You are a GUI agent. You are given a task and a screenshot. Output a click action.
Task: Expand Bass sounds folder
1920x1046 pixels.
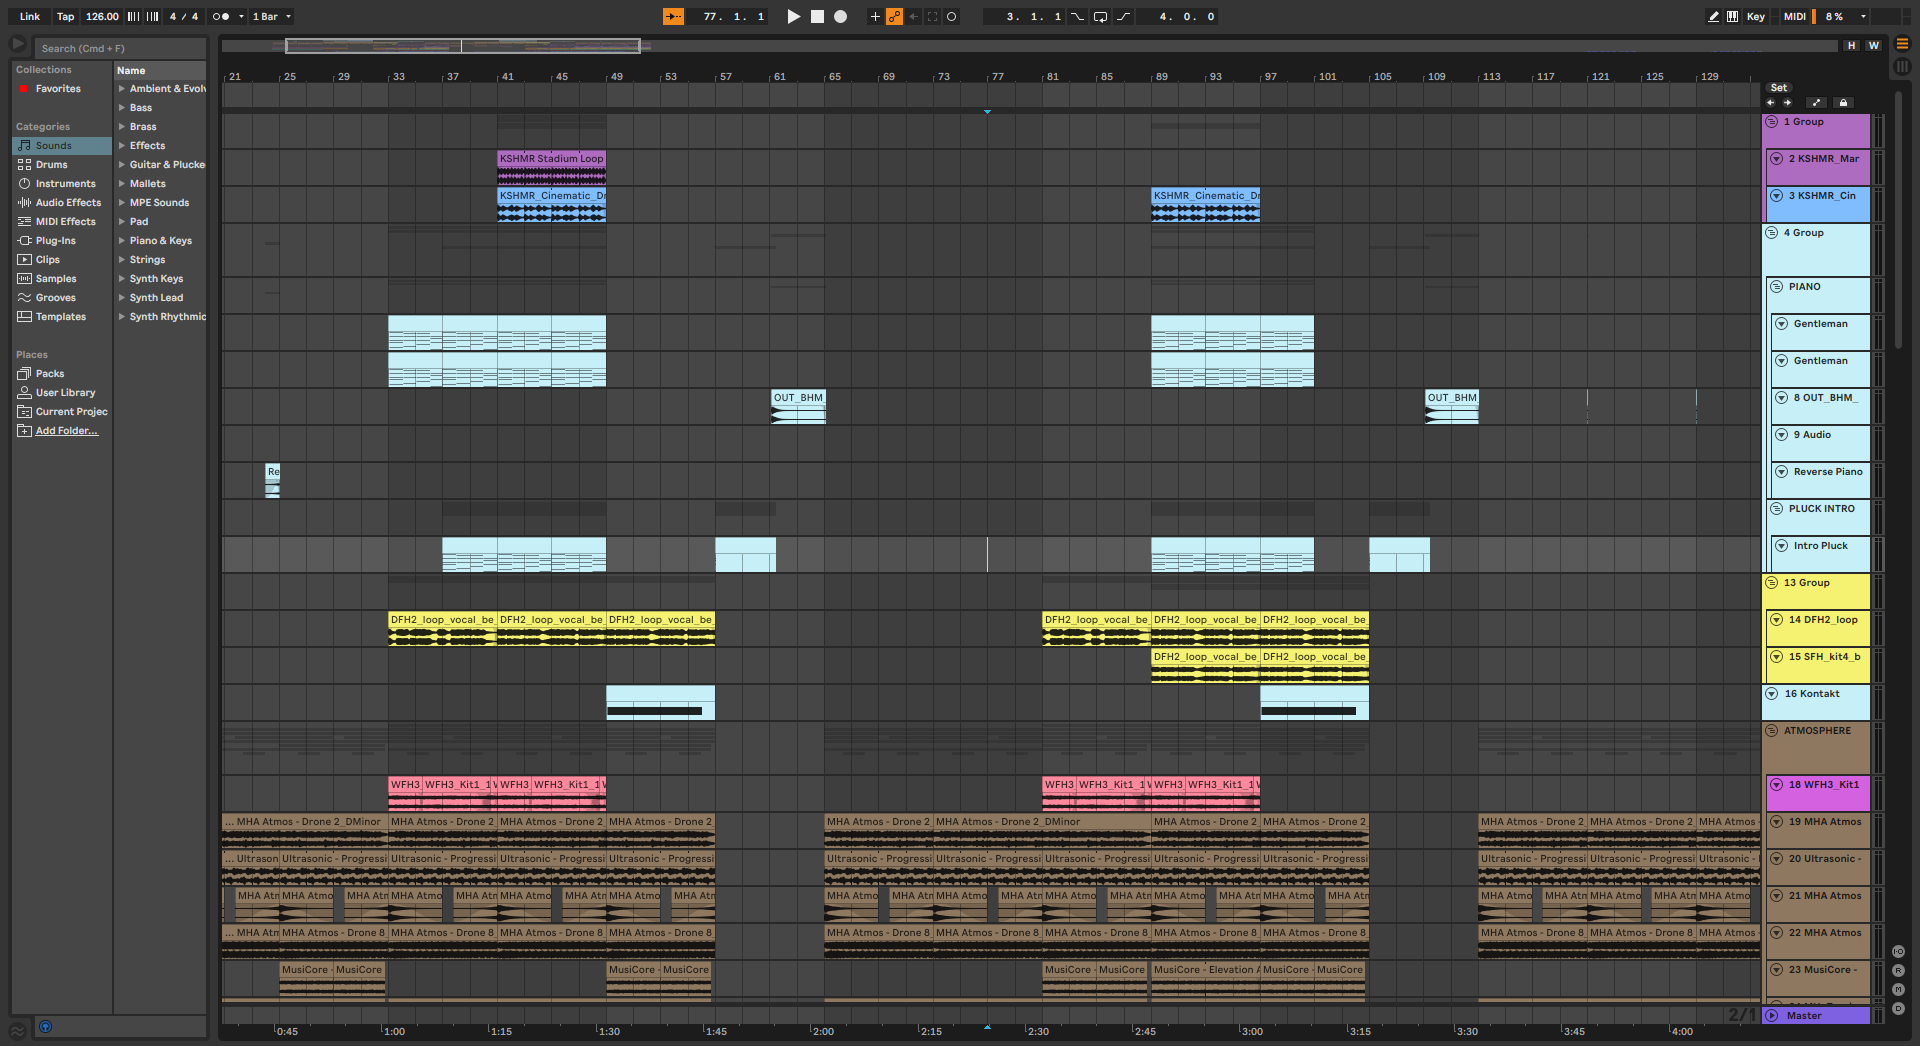point(122,108)
